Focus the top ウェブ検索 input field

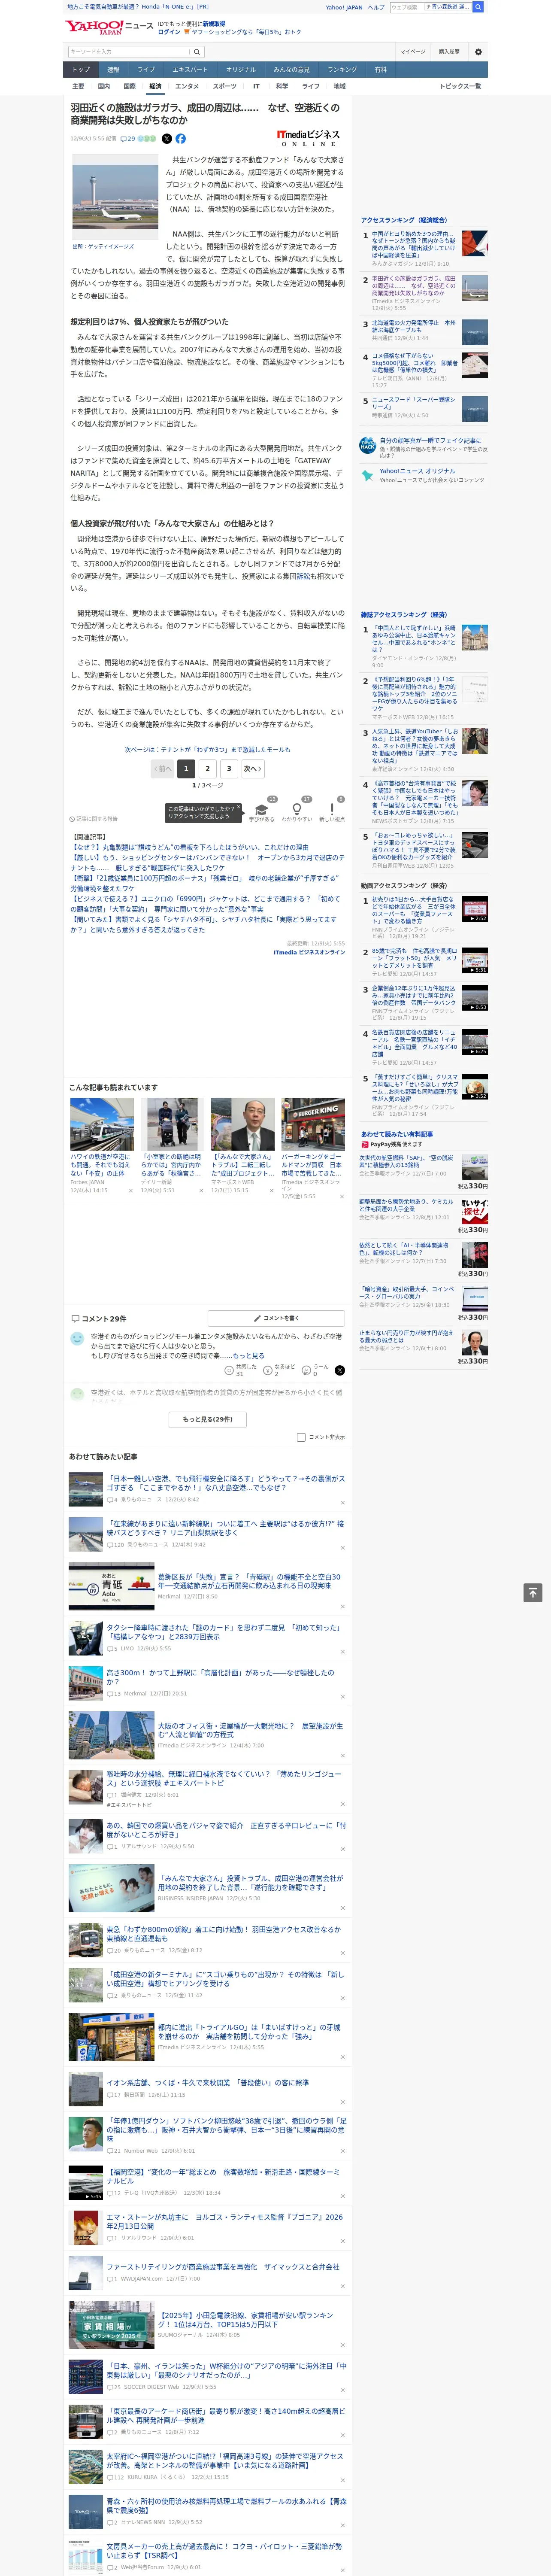[407, 7]
